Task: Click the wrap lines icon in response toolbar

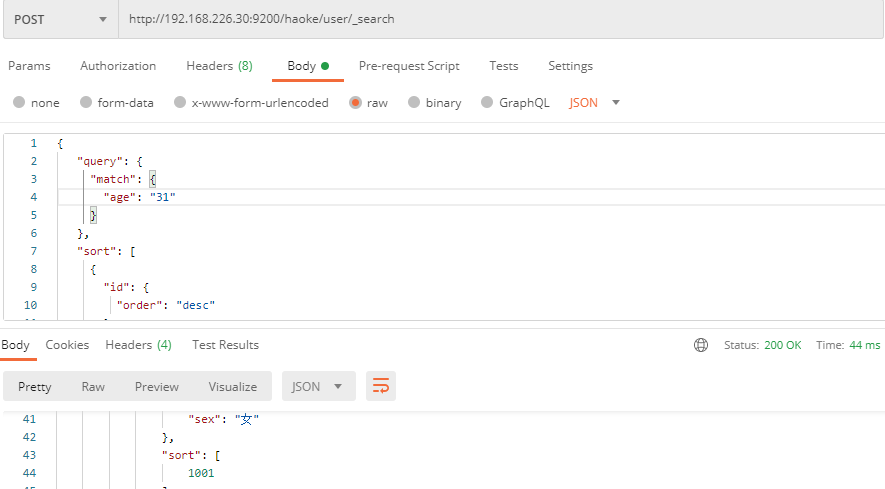Action: [x=381, y=386]
